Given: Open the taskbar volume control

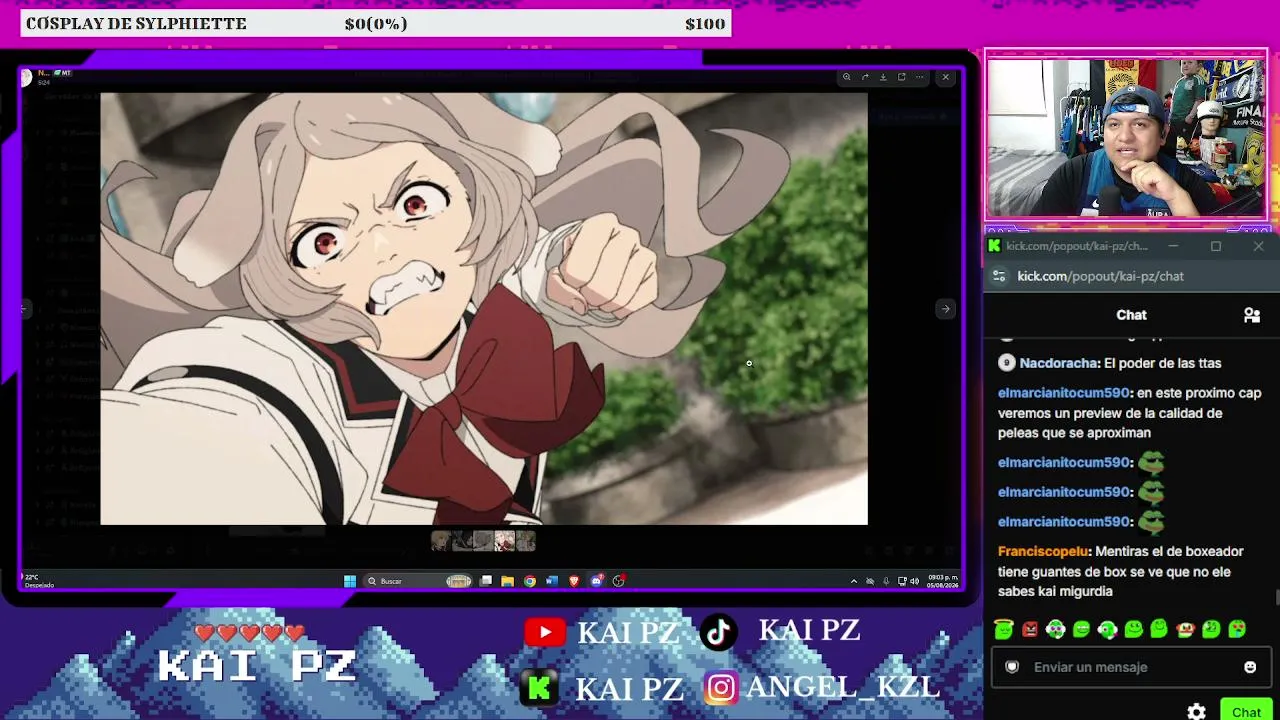Looking at the screenshot, I should click(914, 581).
